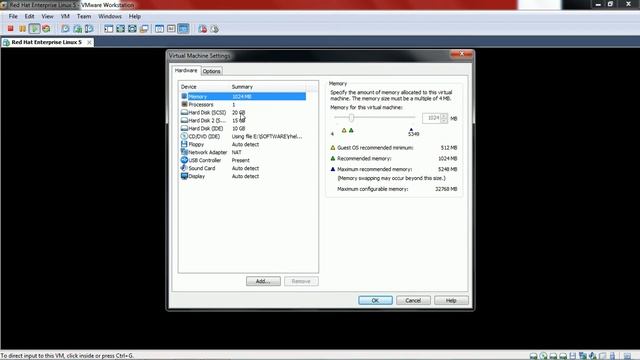Screen dimensions: 640x360
Task: Click the OK button
Action: pyautogui.click(x=375, y=300)
